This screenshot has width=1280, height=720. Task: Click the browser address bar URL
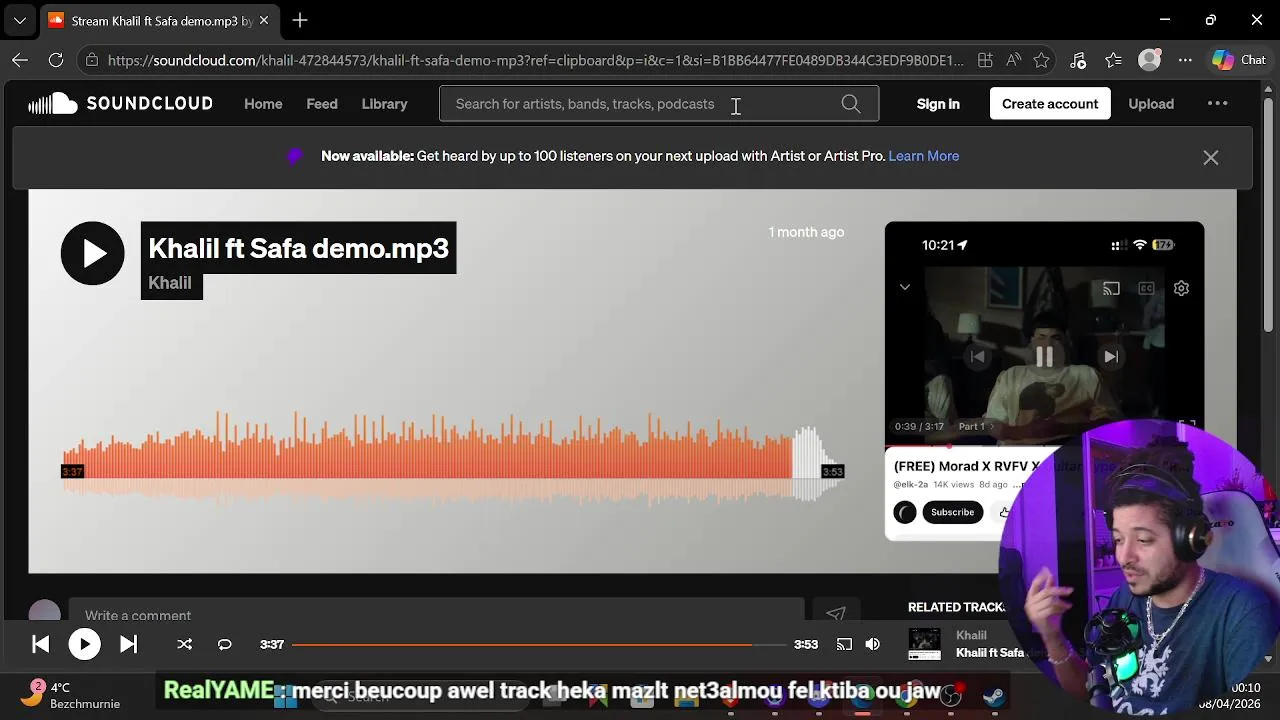[535, 60]
